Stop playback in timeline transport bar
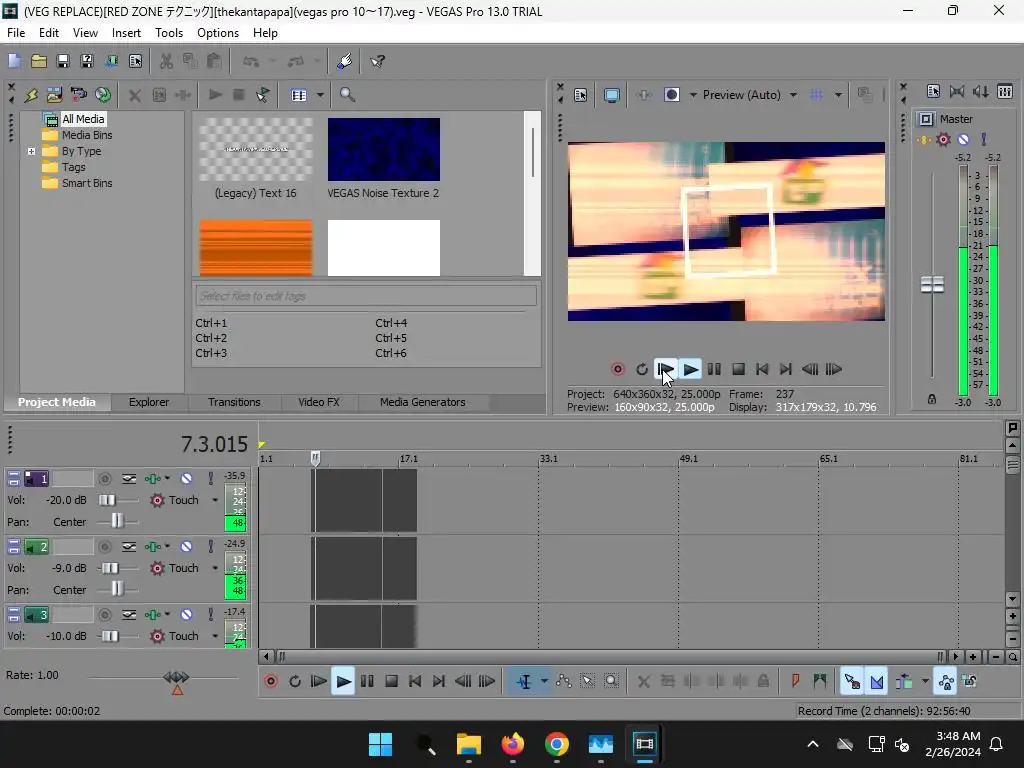 [x=391, y=682]
